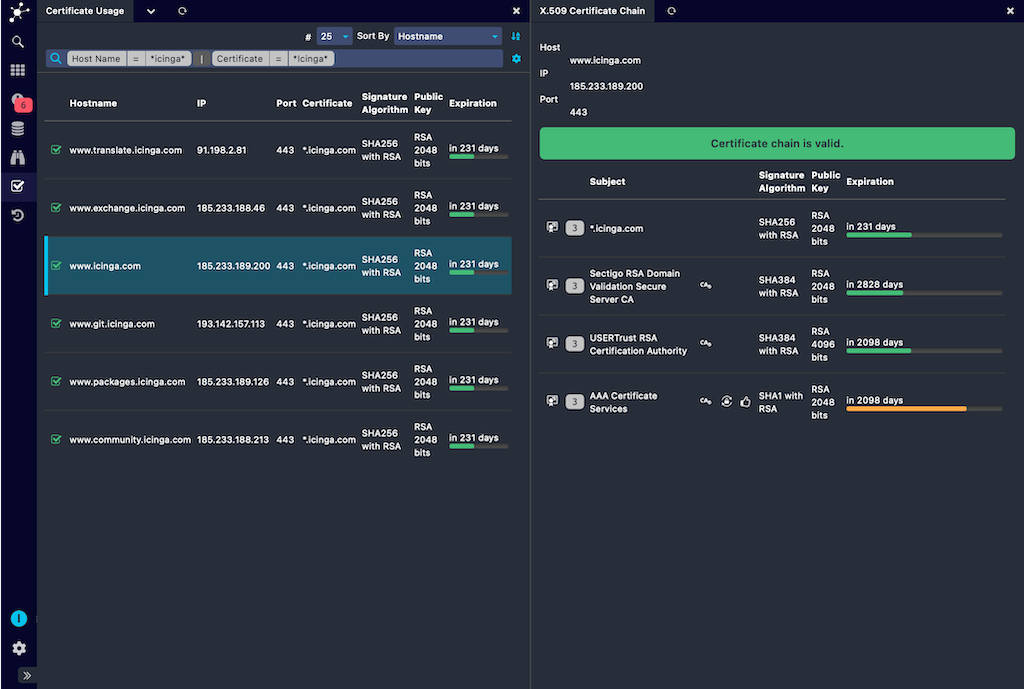1024x689 pixels.
Task: Click the certificate icon of the USERTrust RSA row
Action: coord(552,343)
